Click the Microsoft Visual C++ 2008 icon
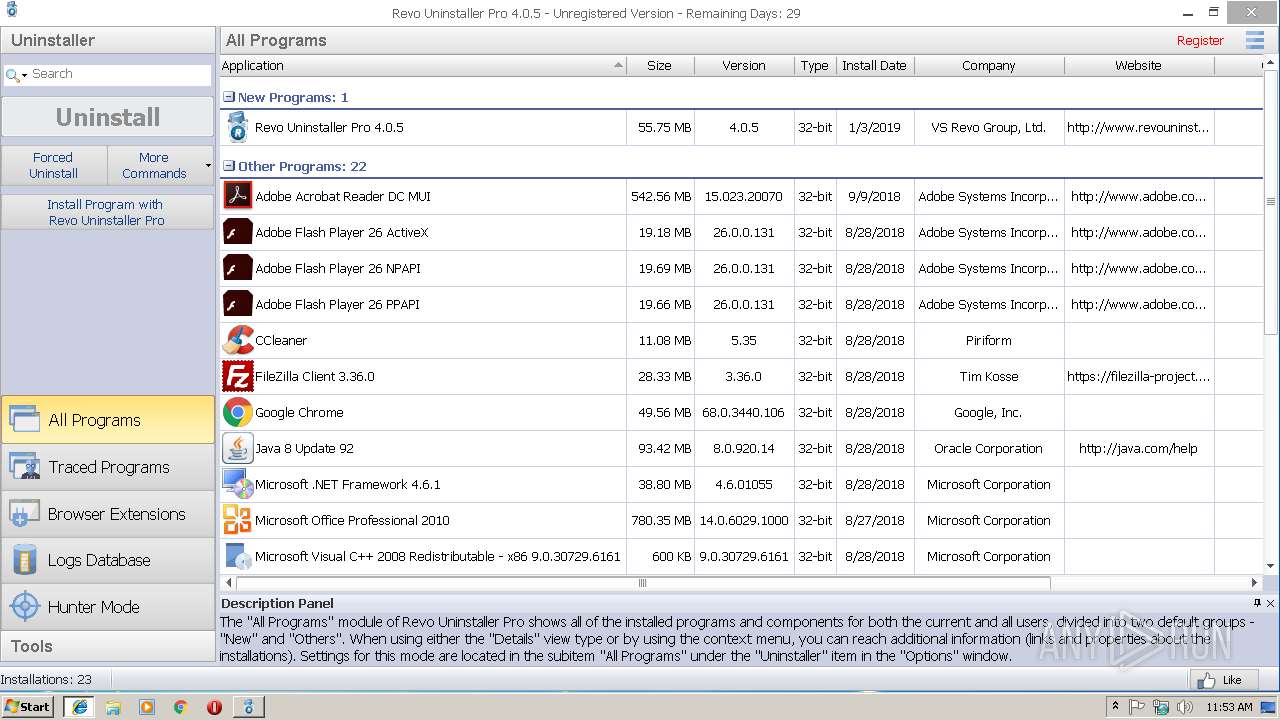 click(237, 556)
